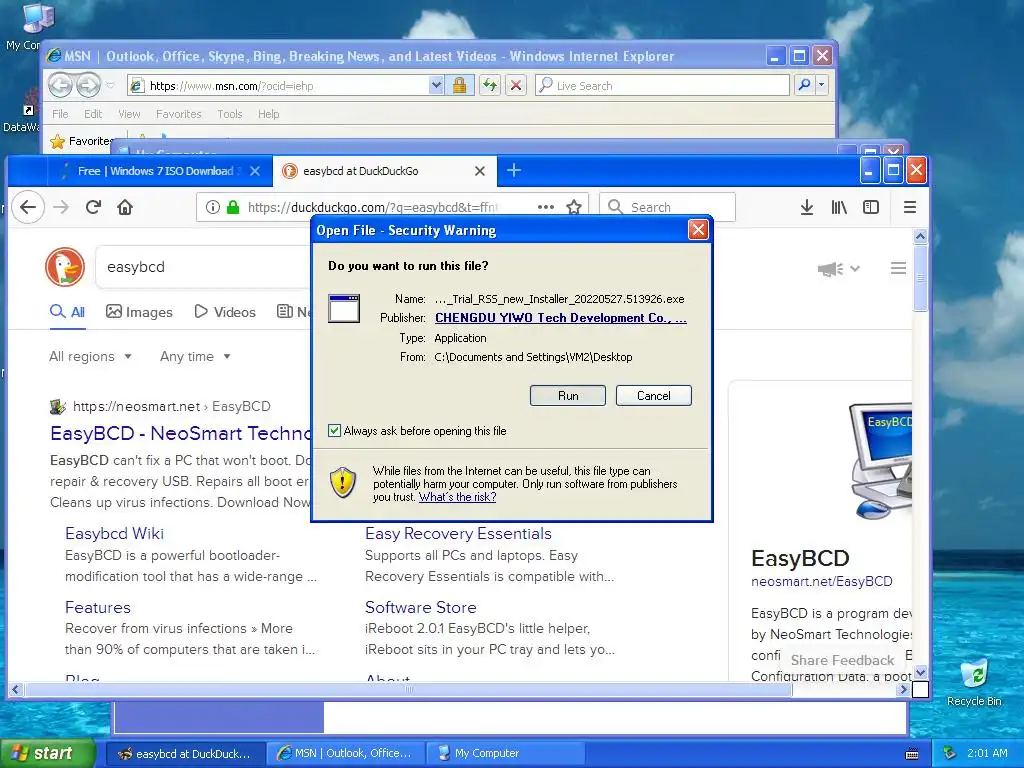This screenshot has width=1024, height=768.
Task: Toggle the Firefox sidebar icon
Action: coord(871,207)
